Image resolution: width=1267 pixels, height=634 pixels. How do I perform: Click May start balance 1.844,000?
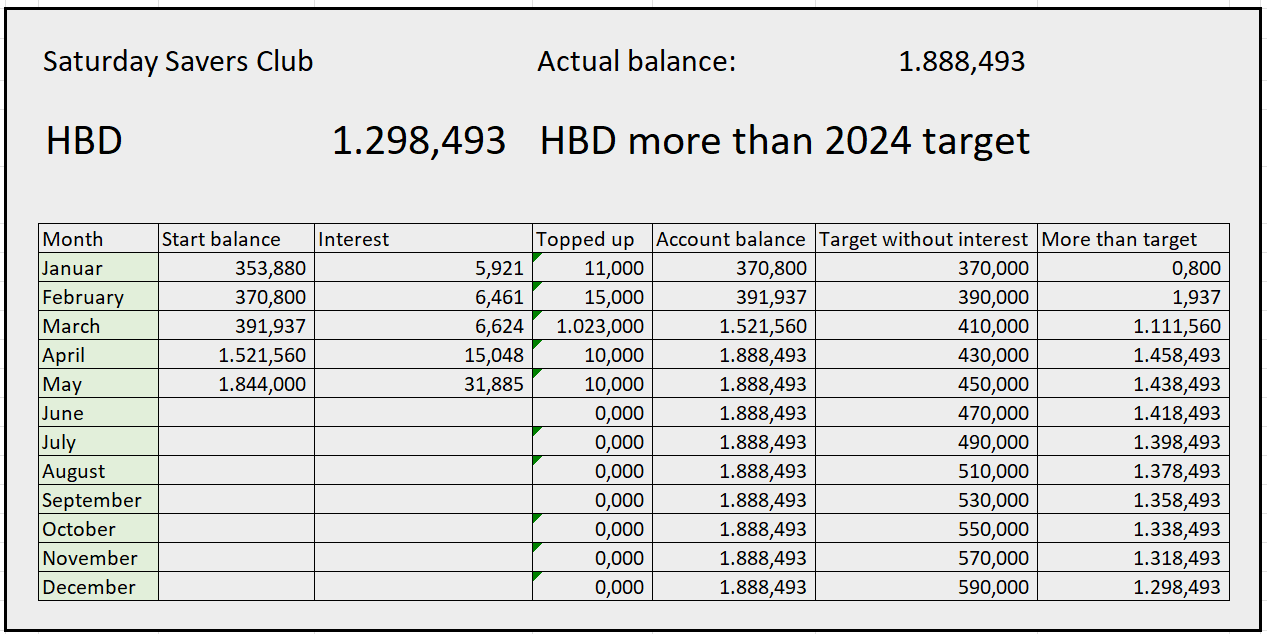pos(236,383)
